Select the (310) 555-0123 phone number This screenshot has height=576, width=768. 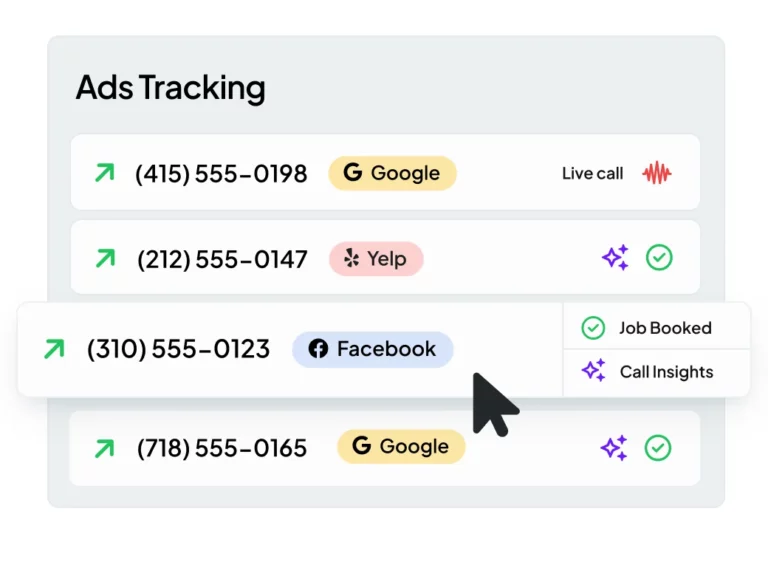coord(178,349)
